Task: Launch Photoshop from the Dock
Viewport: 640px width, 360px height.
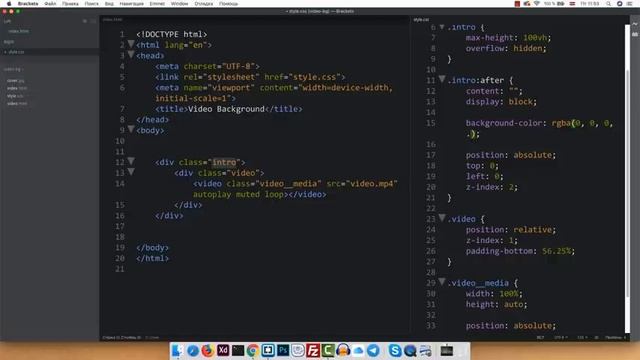Action: coord(282,350)
